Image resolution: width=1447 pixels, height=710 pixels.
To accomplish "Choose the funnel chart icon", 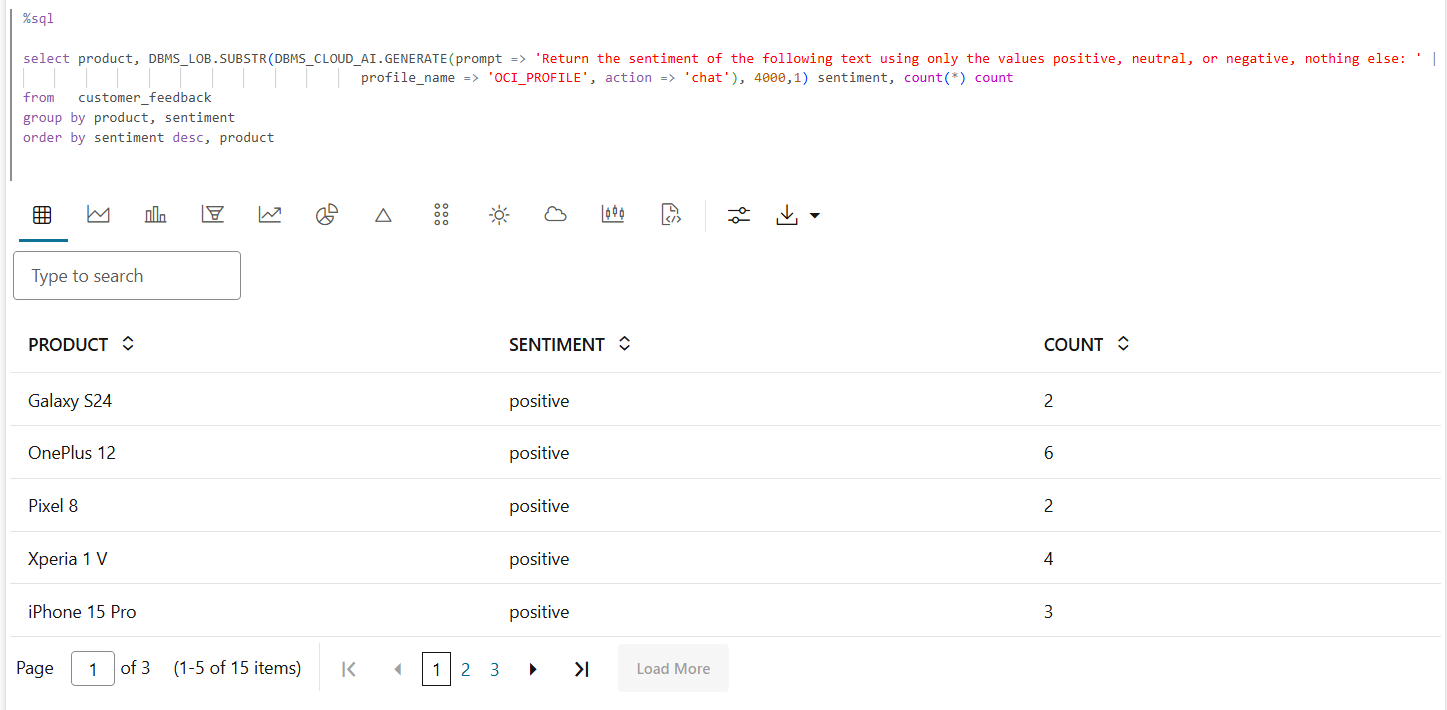I will point(212,215).
